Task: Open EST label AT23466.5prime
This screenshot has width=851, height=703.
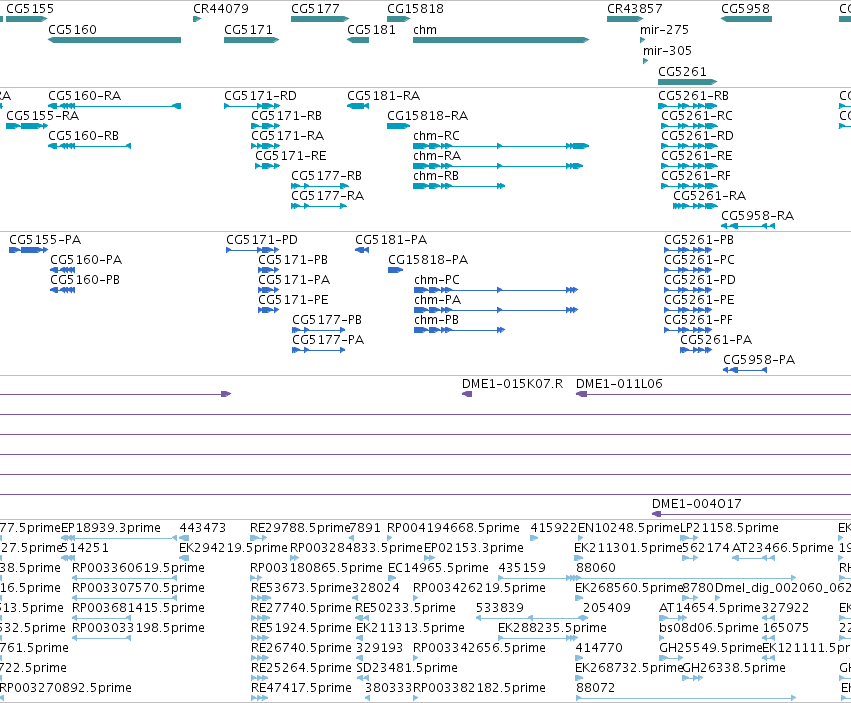Action: coord(783,548)
